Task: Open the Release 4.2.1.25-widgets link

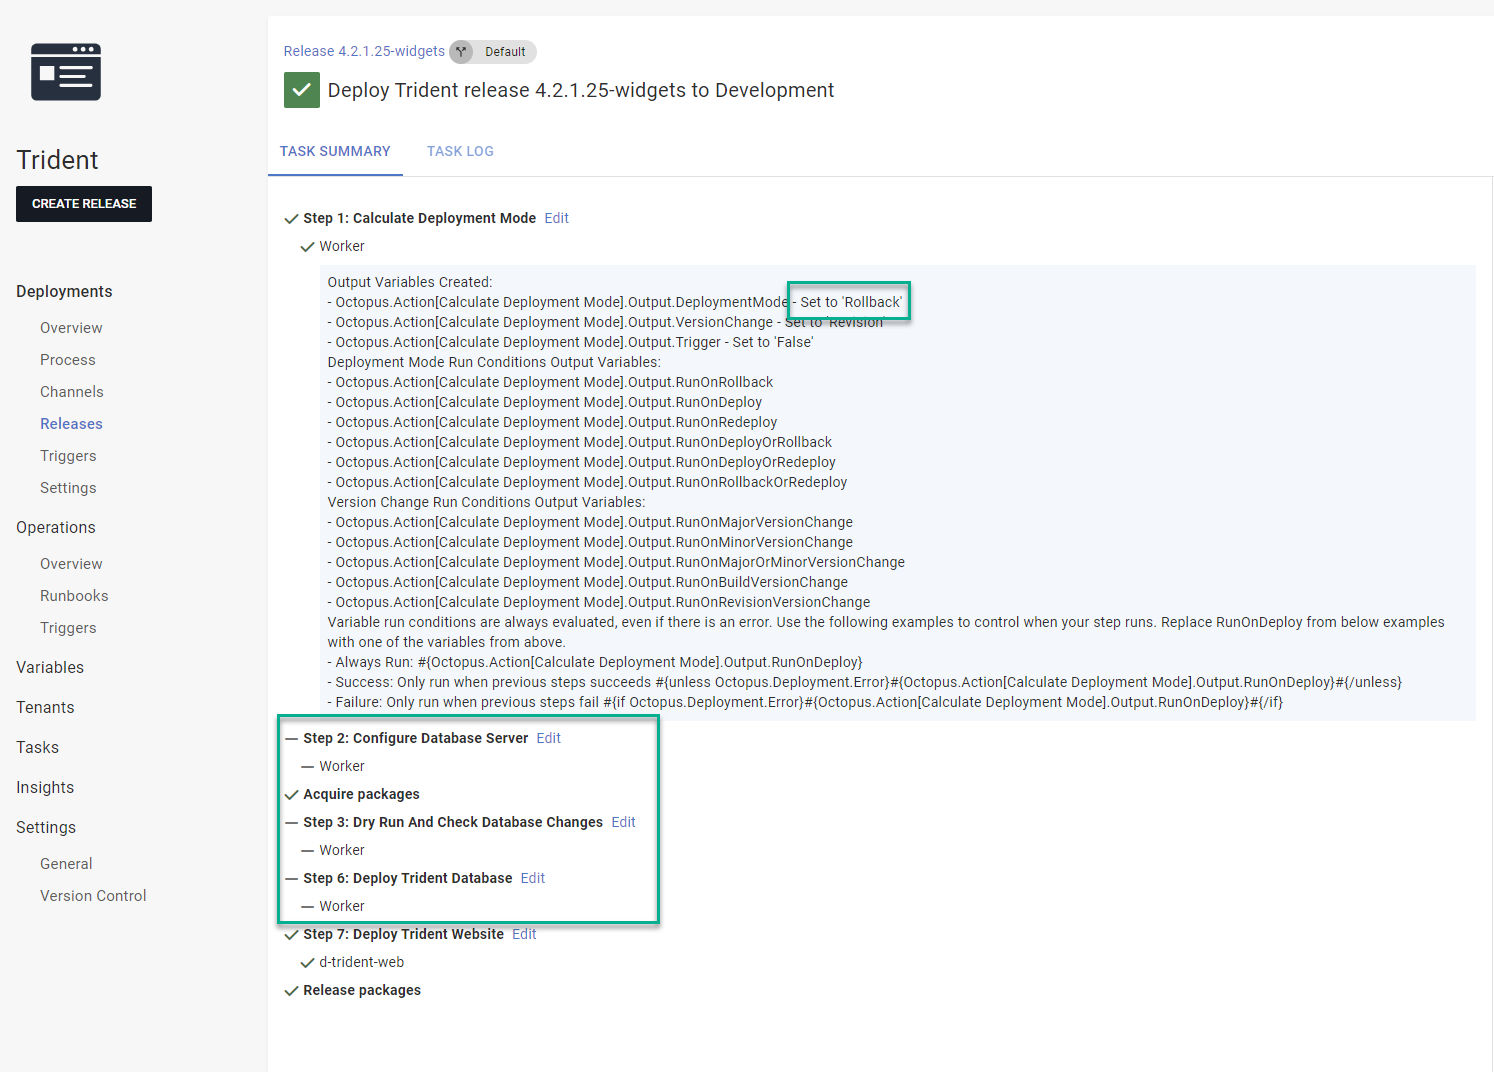Action: [x=364, y=51]
